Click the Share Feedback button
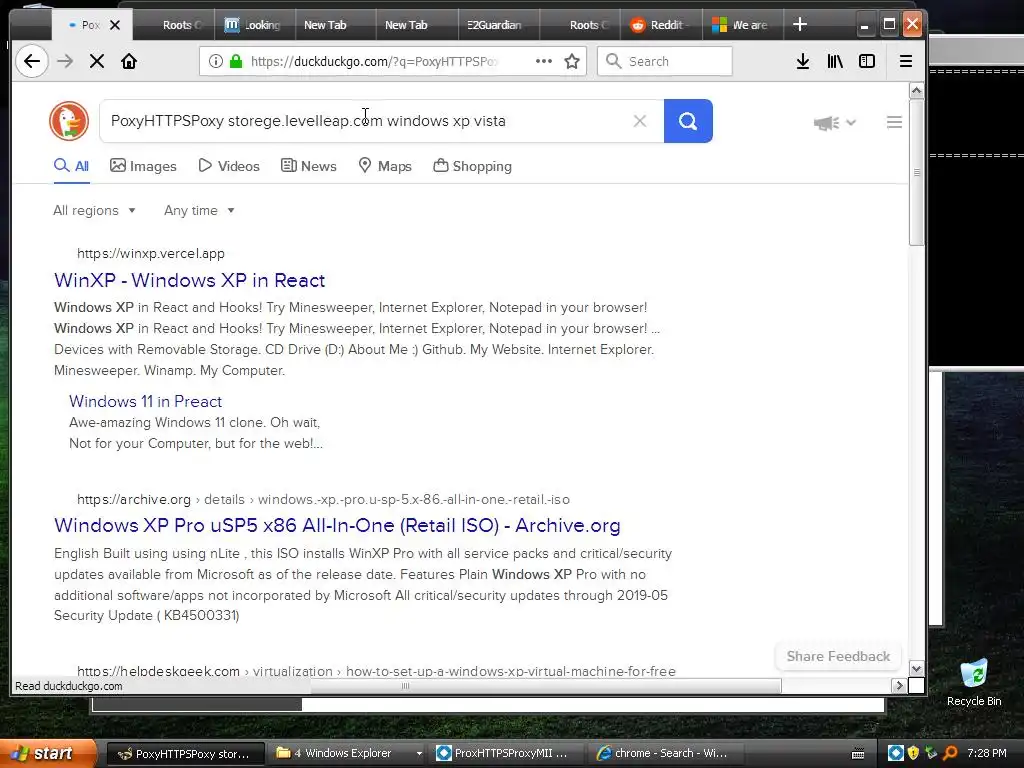This screenshot has width=1024, height=768. (838, 656)
